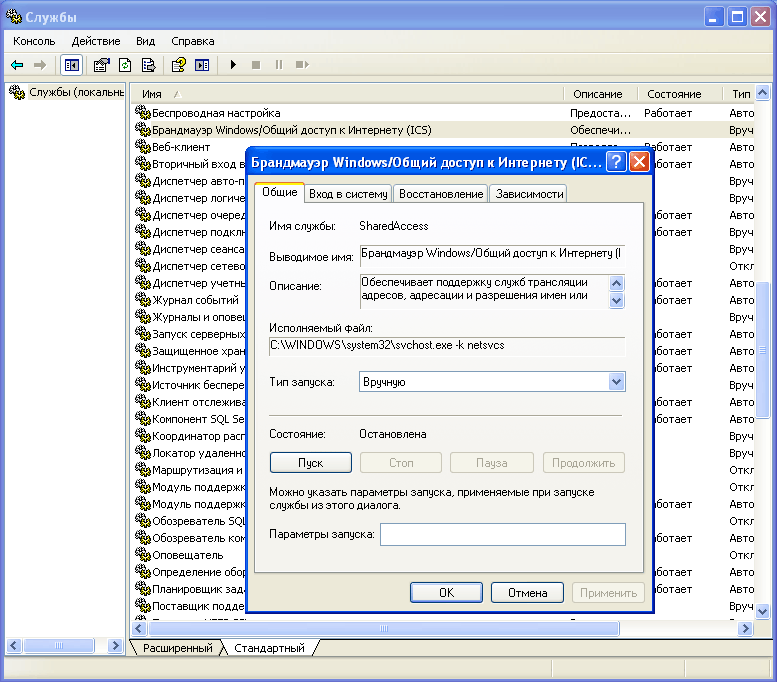Image resolution: width=777 pixels, height=682 pixels.
Task: Click the Forward arrow toolbar icon
Action: pyautogui.click(x=40, y=65)
